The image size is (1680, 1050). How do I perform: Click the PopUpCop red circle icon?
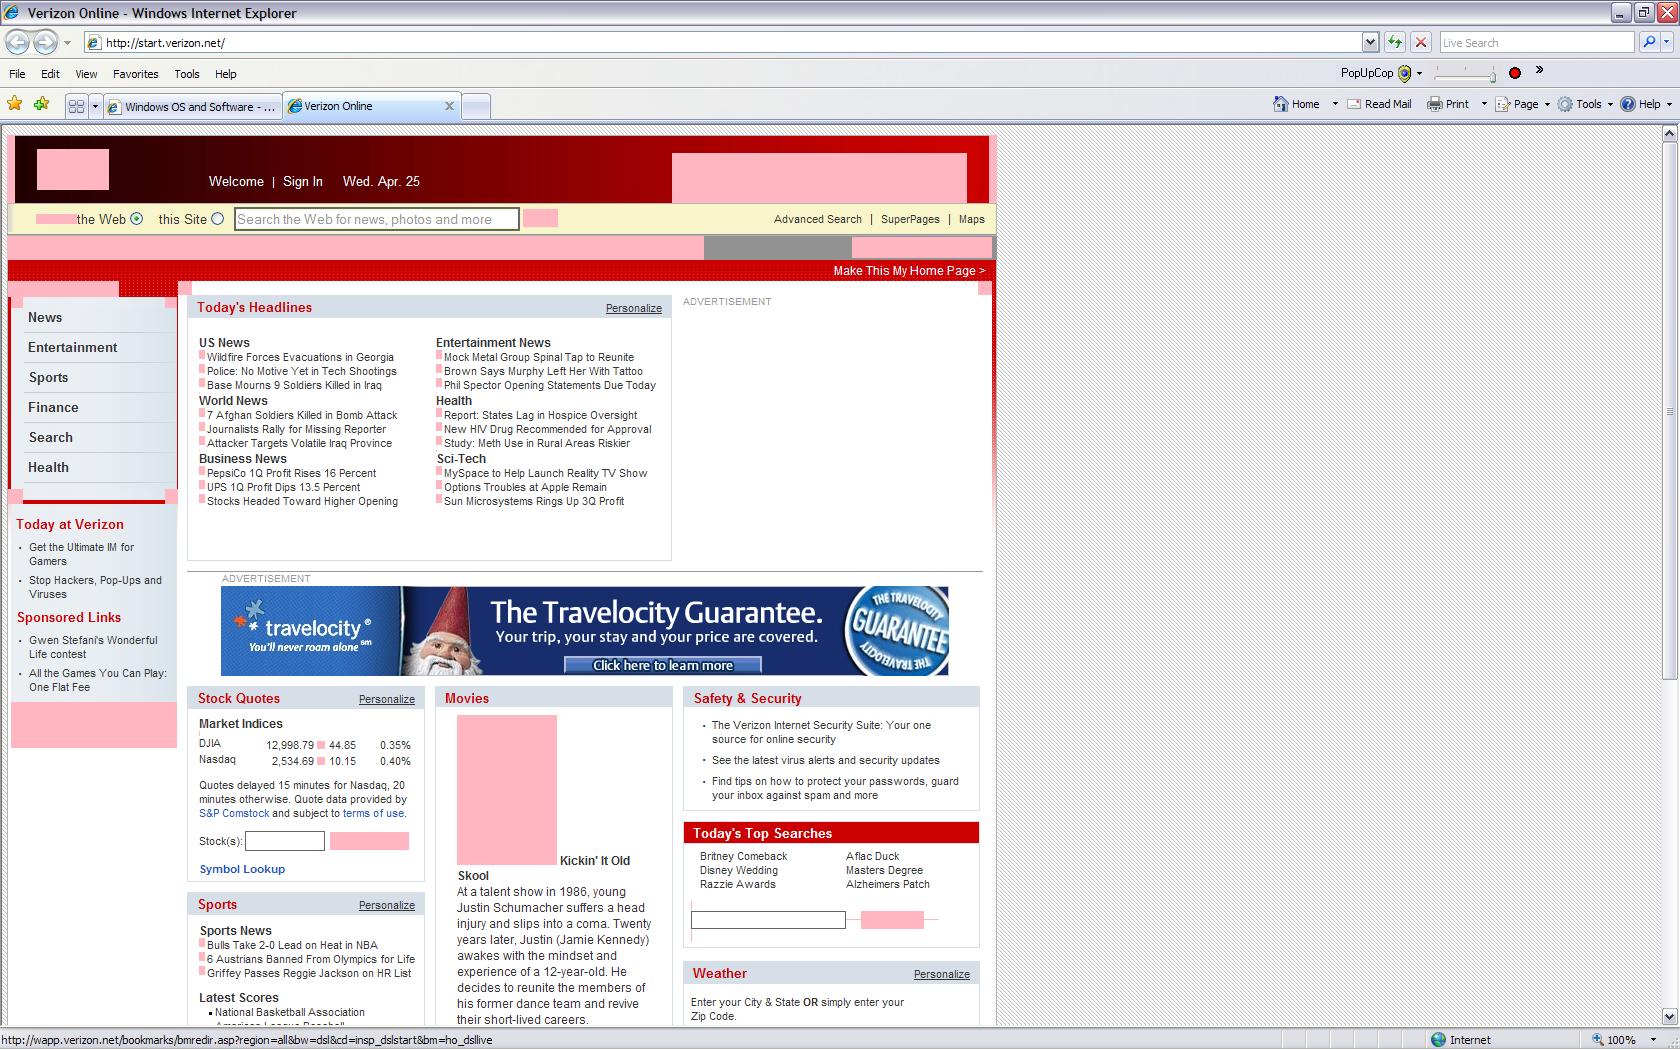point(1515,73)
